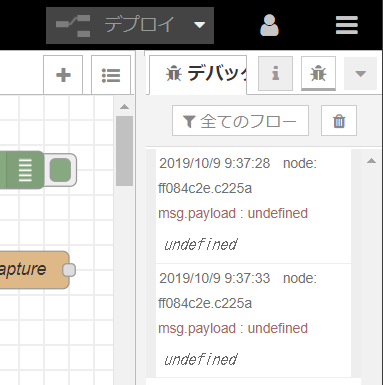Clear debug log with trash icon
Viewport: 383px width, 385px height.
pyautogui.click(x=339, y=121)
